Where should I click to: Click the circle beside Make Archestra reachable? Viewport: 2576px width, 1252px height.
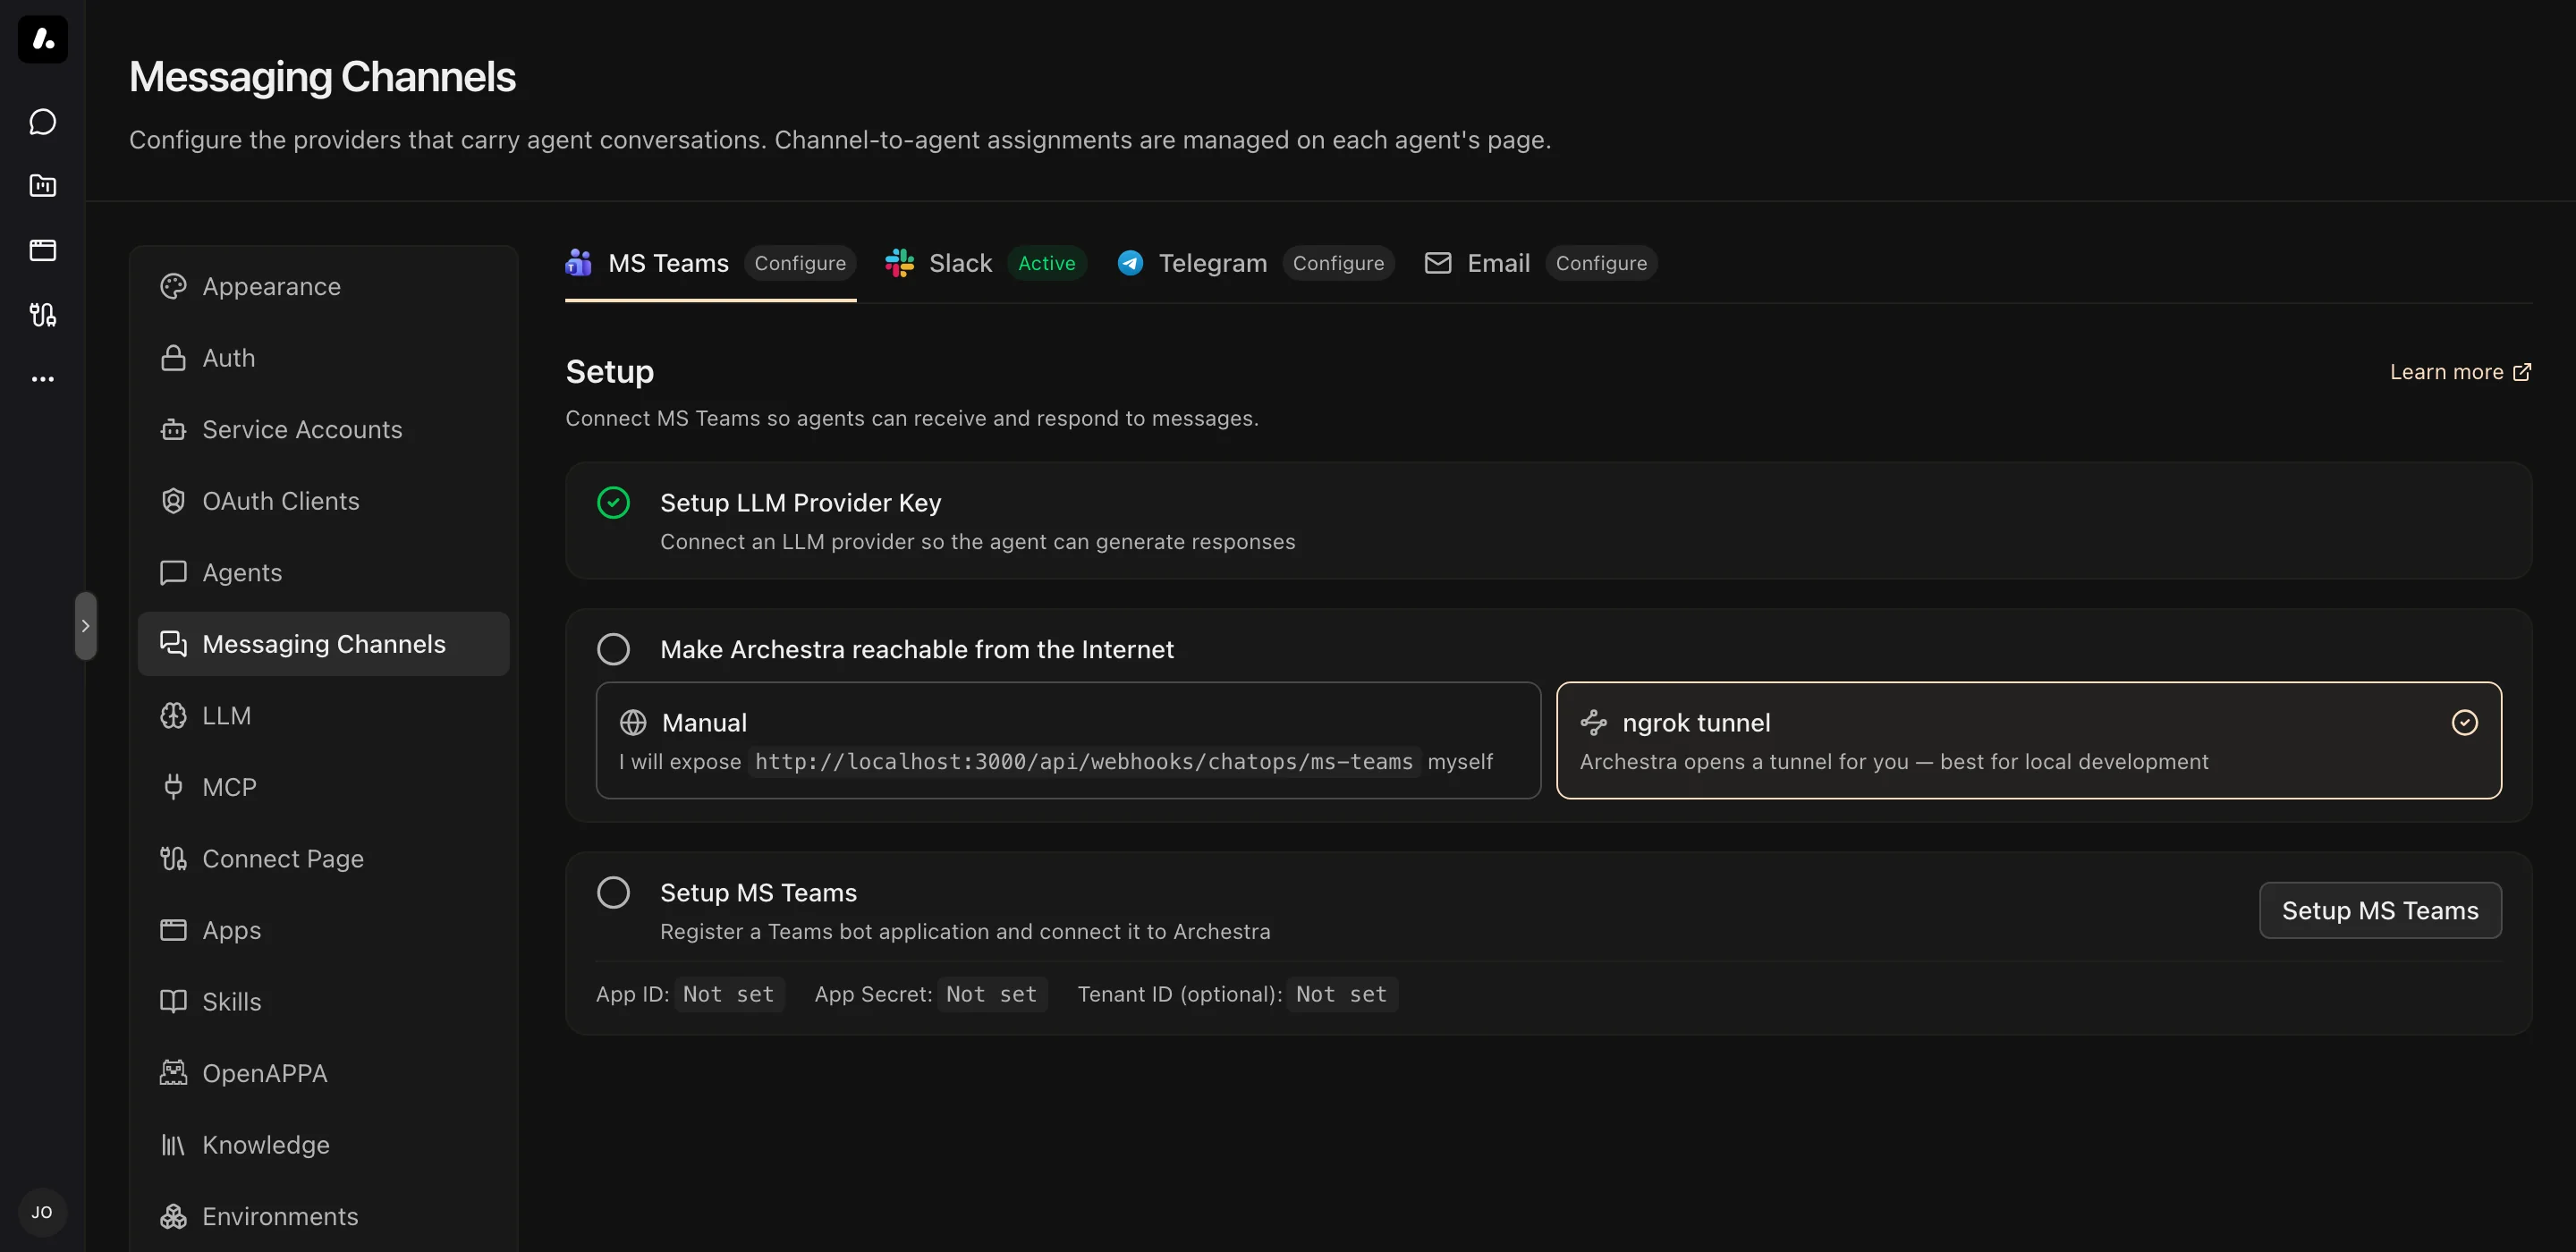(613, 649)
